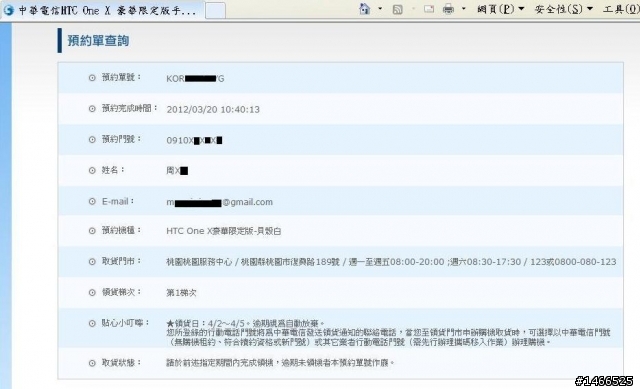The height and width of the screenshot is (389, 640).
Task: Click the 預約單查詢 heading
Action: pos(98,40)
